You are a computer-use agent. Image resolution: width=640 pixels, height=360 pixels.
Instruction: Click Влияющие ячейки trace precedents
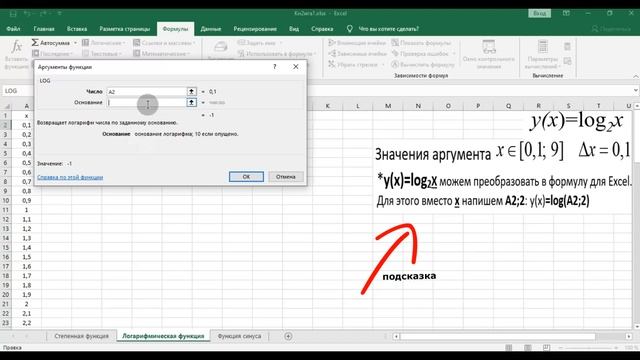tap(357, 43)
